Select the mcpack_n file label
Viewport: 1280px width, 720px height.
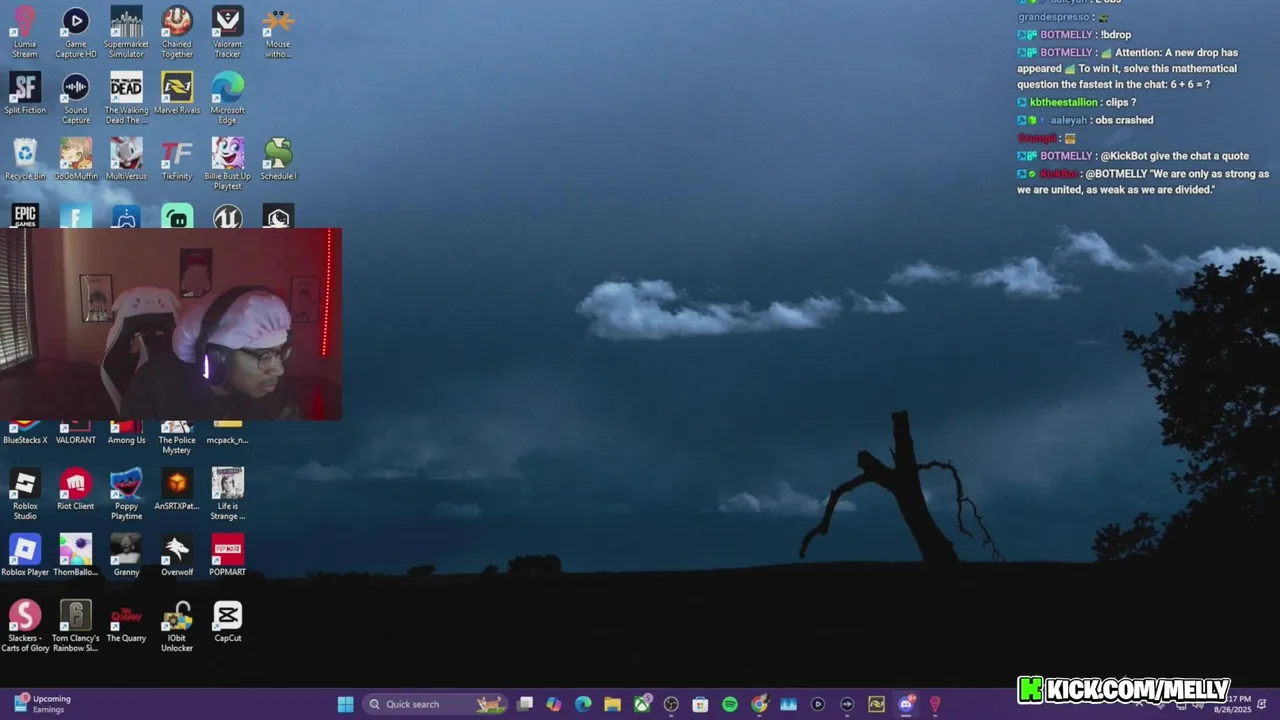pyautogui.click(x=227, y=440)
